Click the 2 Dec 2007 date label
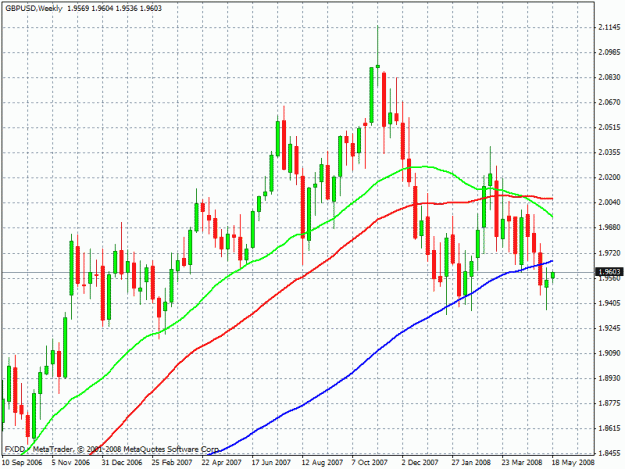The width and height of the screenshot is (625, 469). (x=420, y=462)
